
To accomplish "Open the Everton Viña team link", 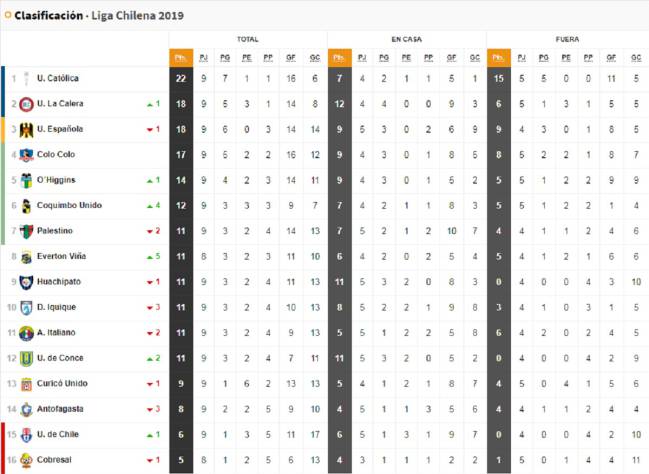I will point(60,257).
